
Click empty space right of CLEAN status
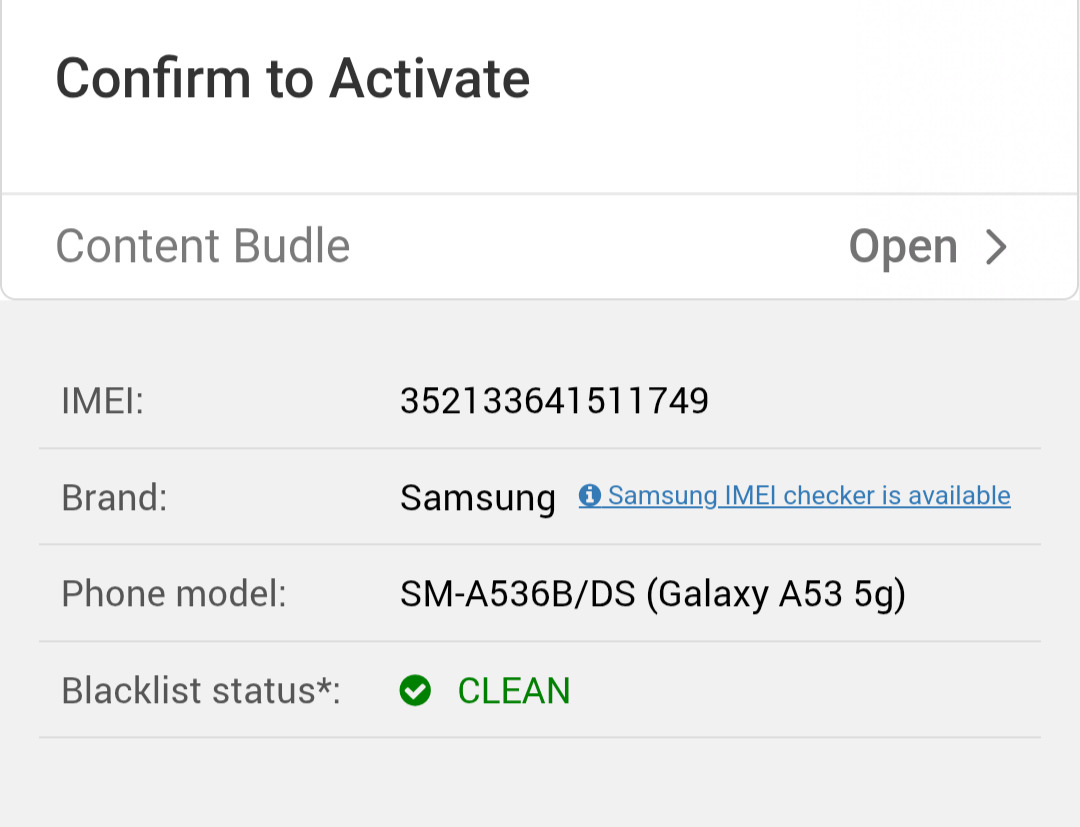click(x=800, y=691)
